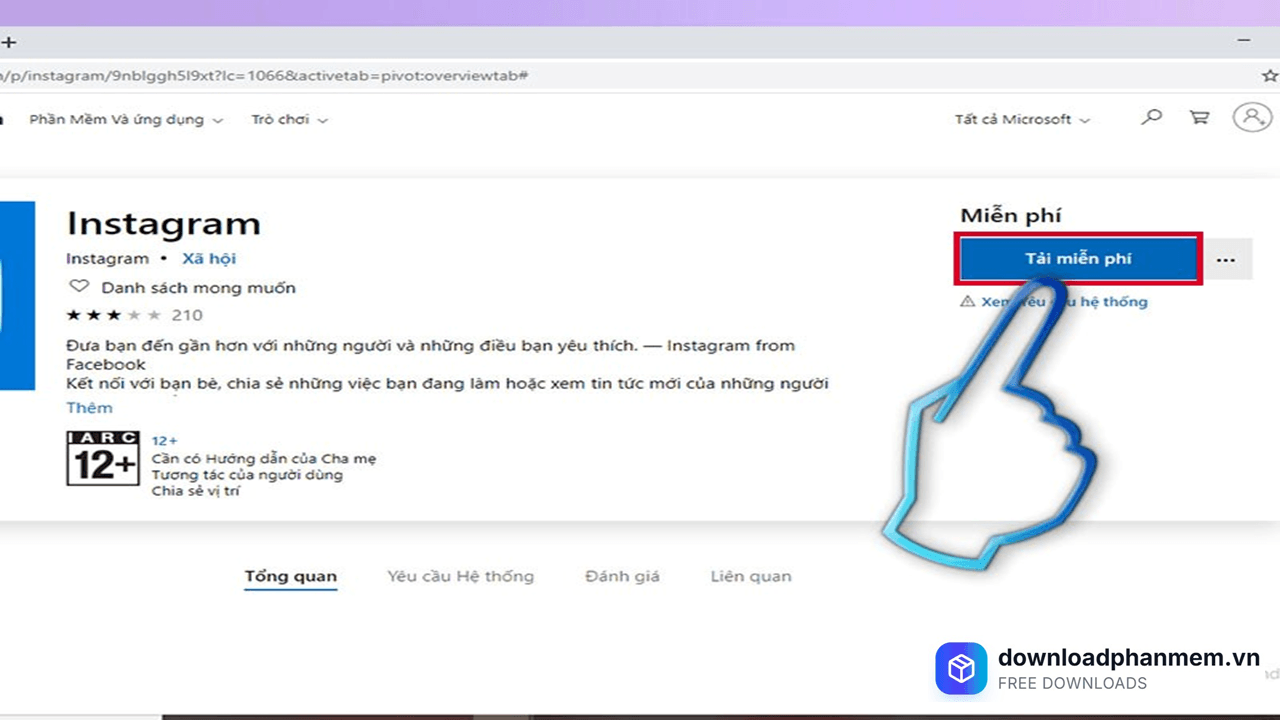This screenshot has width=1280, height=720.
Task: Click the bookmark star in the address bar
Action: (1270, 75)
